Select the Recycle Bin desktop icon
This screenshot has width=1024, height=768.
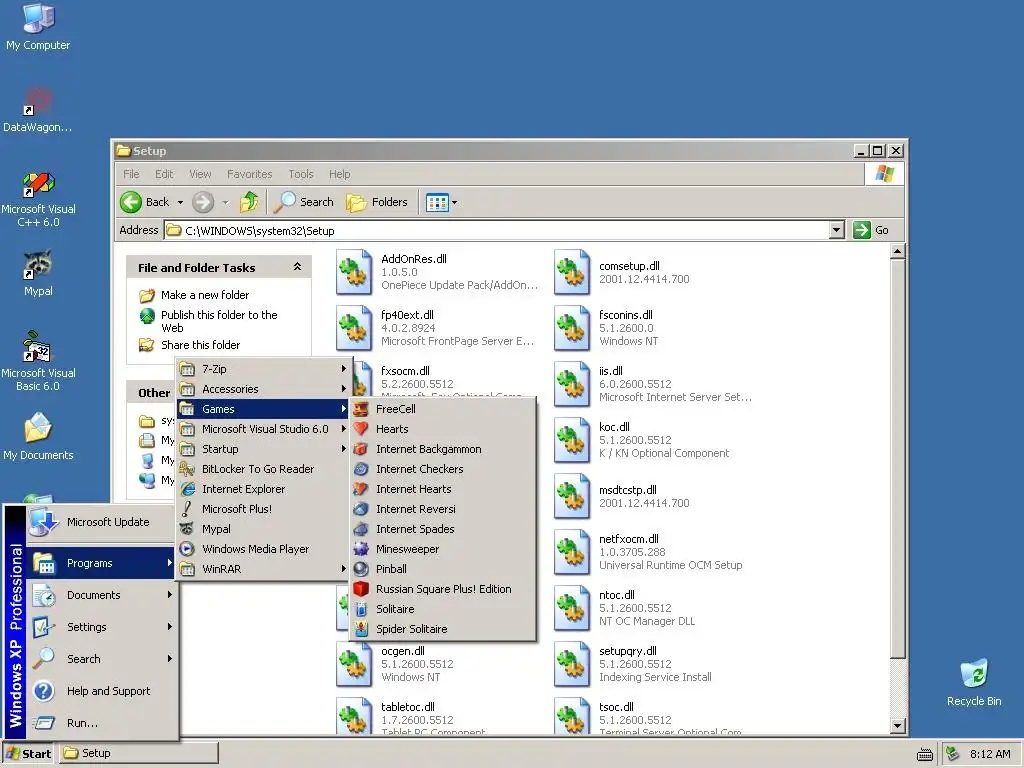click(974, 682)
